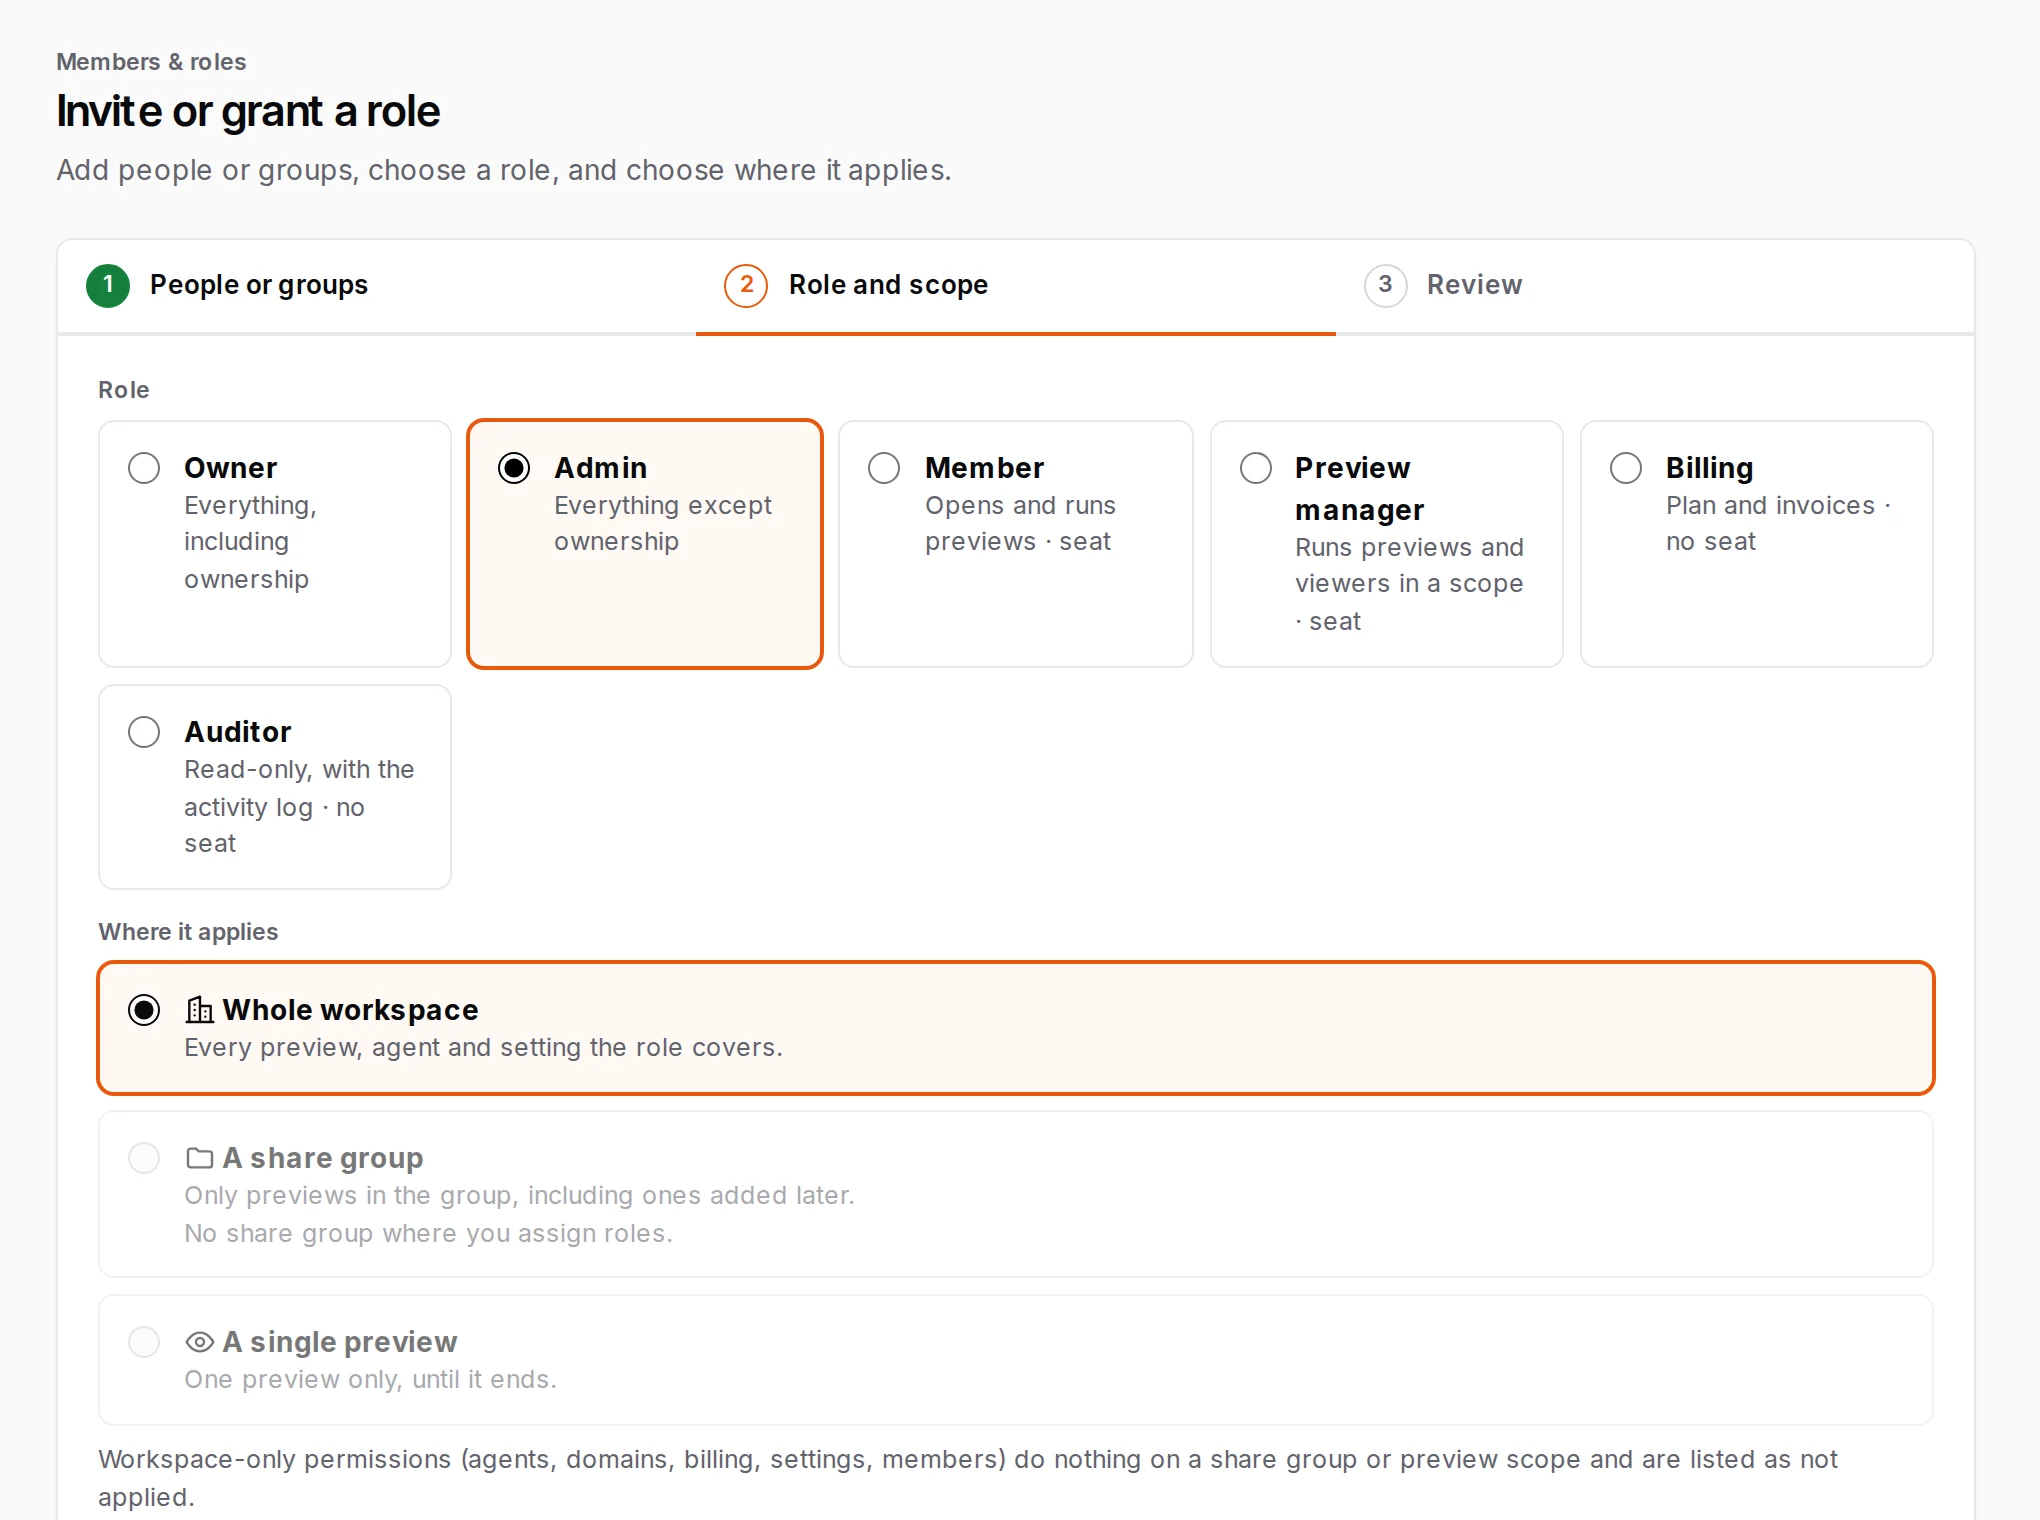Click 'Every preview, agent and setting' description
The width and height of the screenshot is (2040, 1520).
(483, 1047)
